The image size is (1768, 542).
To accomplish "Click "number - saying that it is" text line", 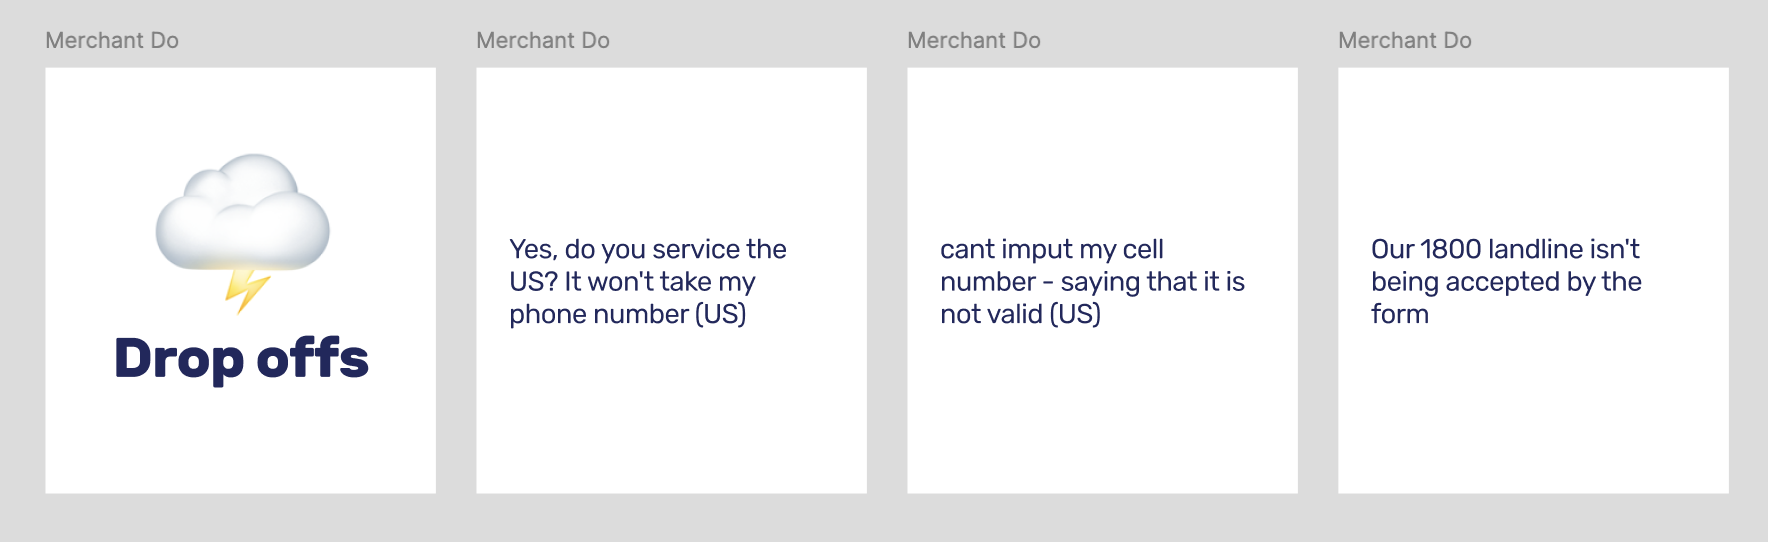I will (1092, 282).
